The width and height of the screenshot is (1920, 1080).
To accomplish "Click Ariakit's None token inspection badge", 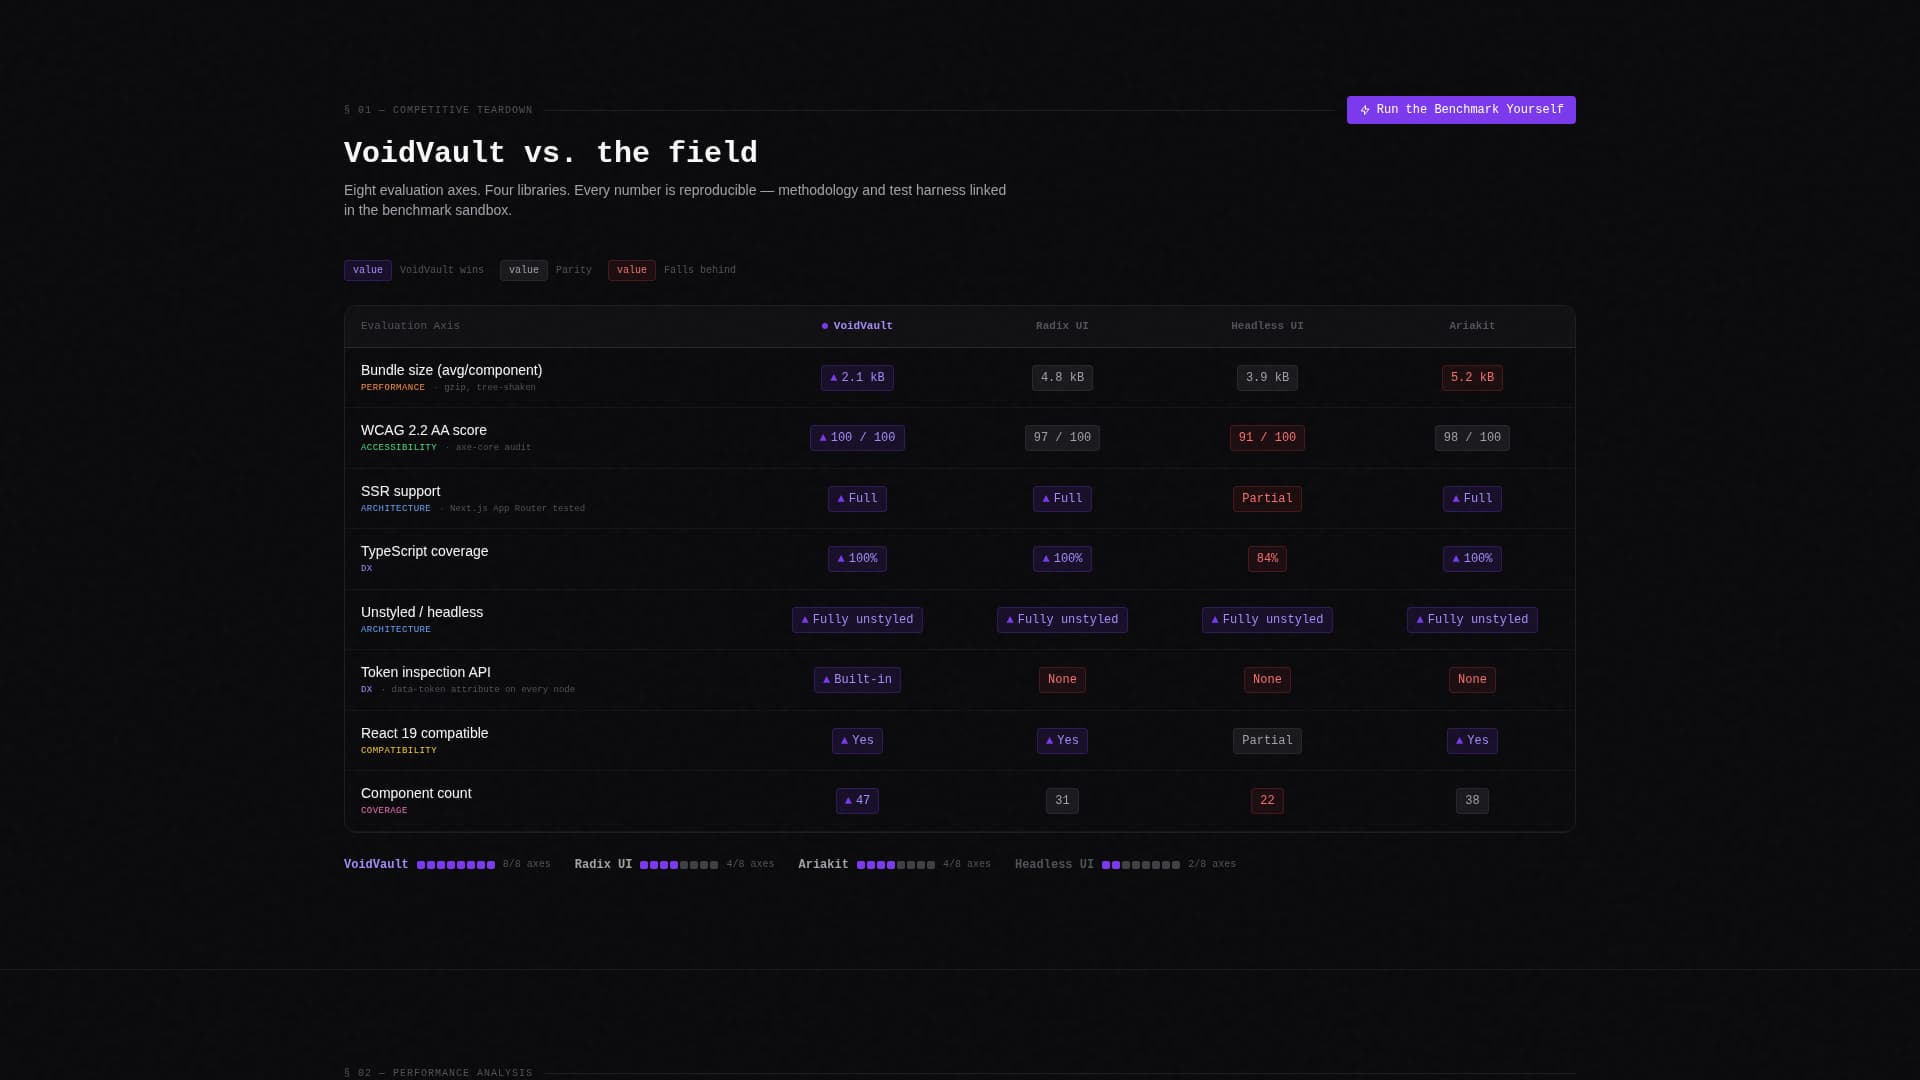I will [x=1472, y=680].
